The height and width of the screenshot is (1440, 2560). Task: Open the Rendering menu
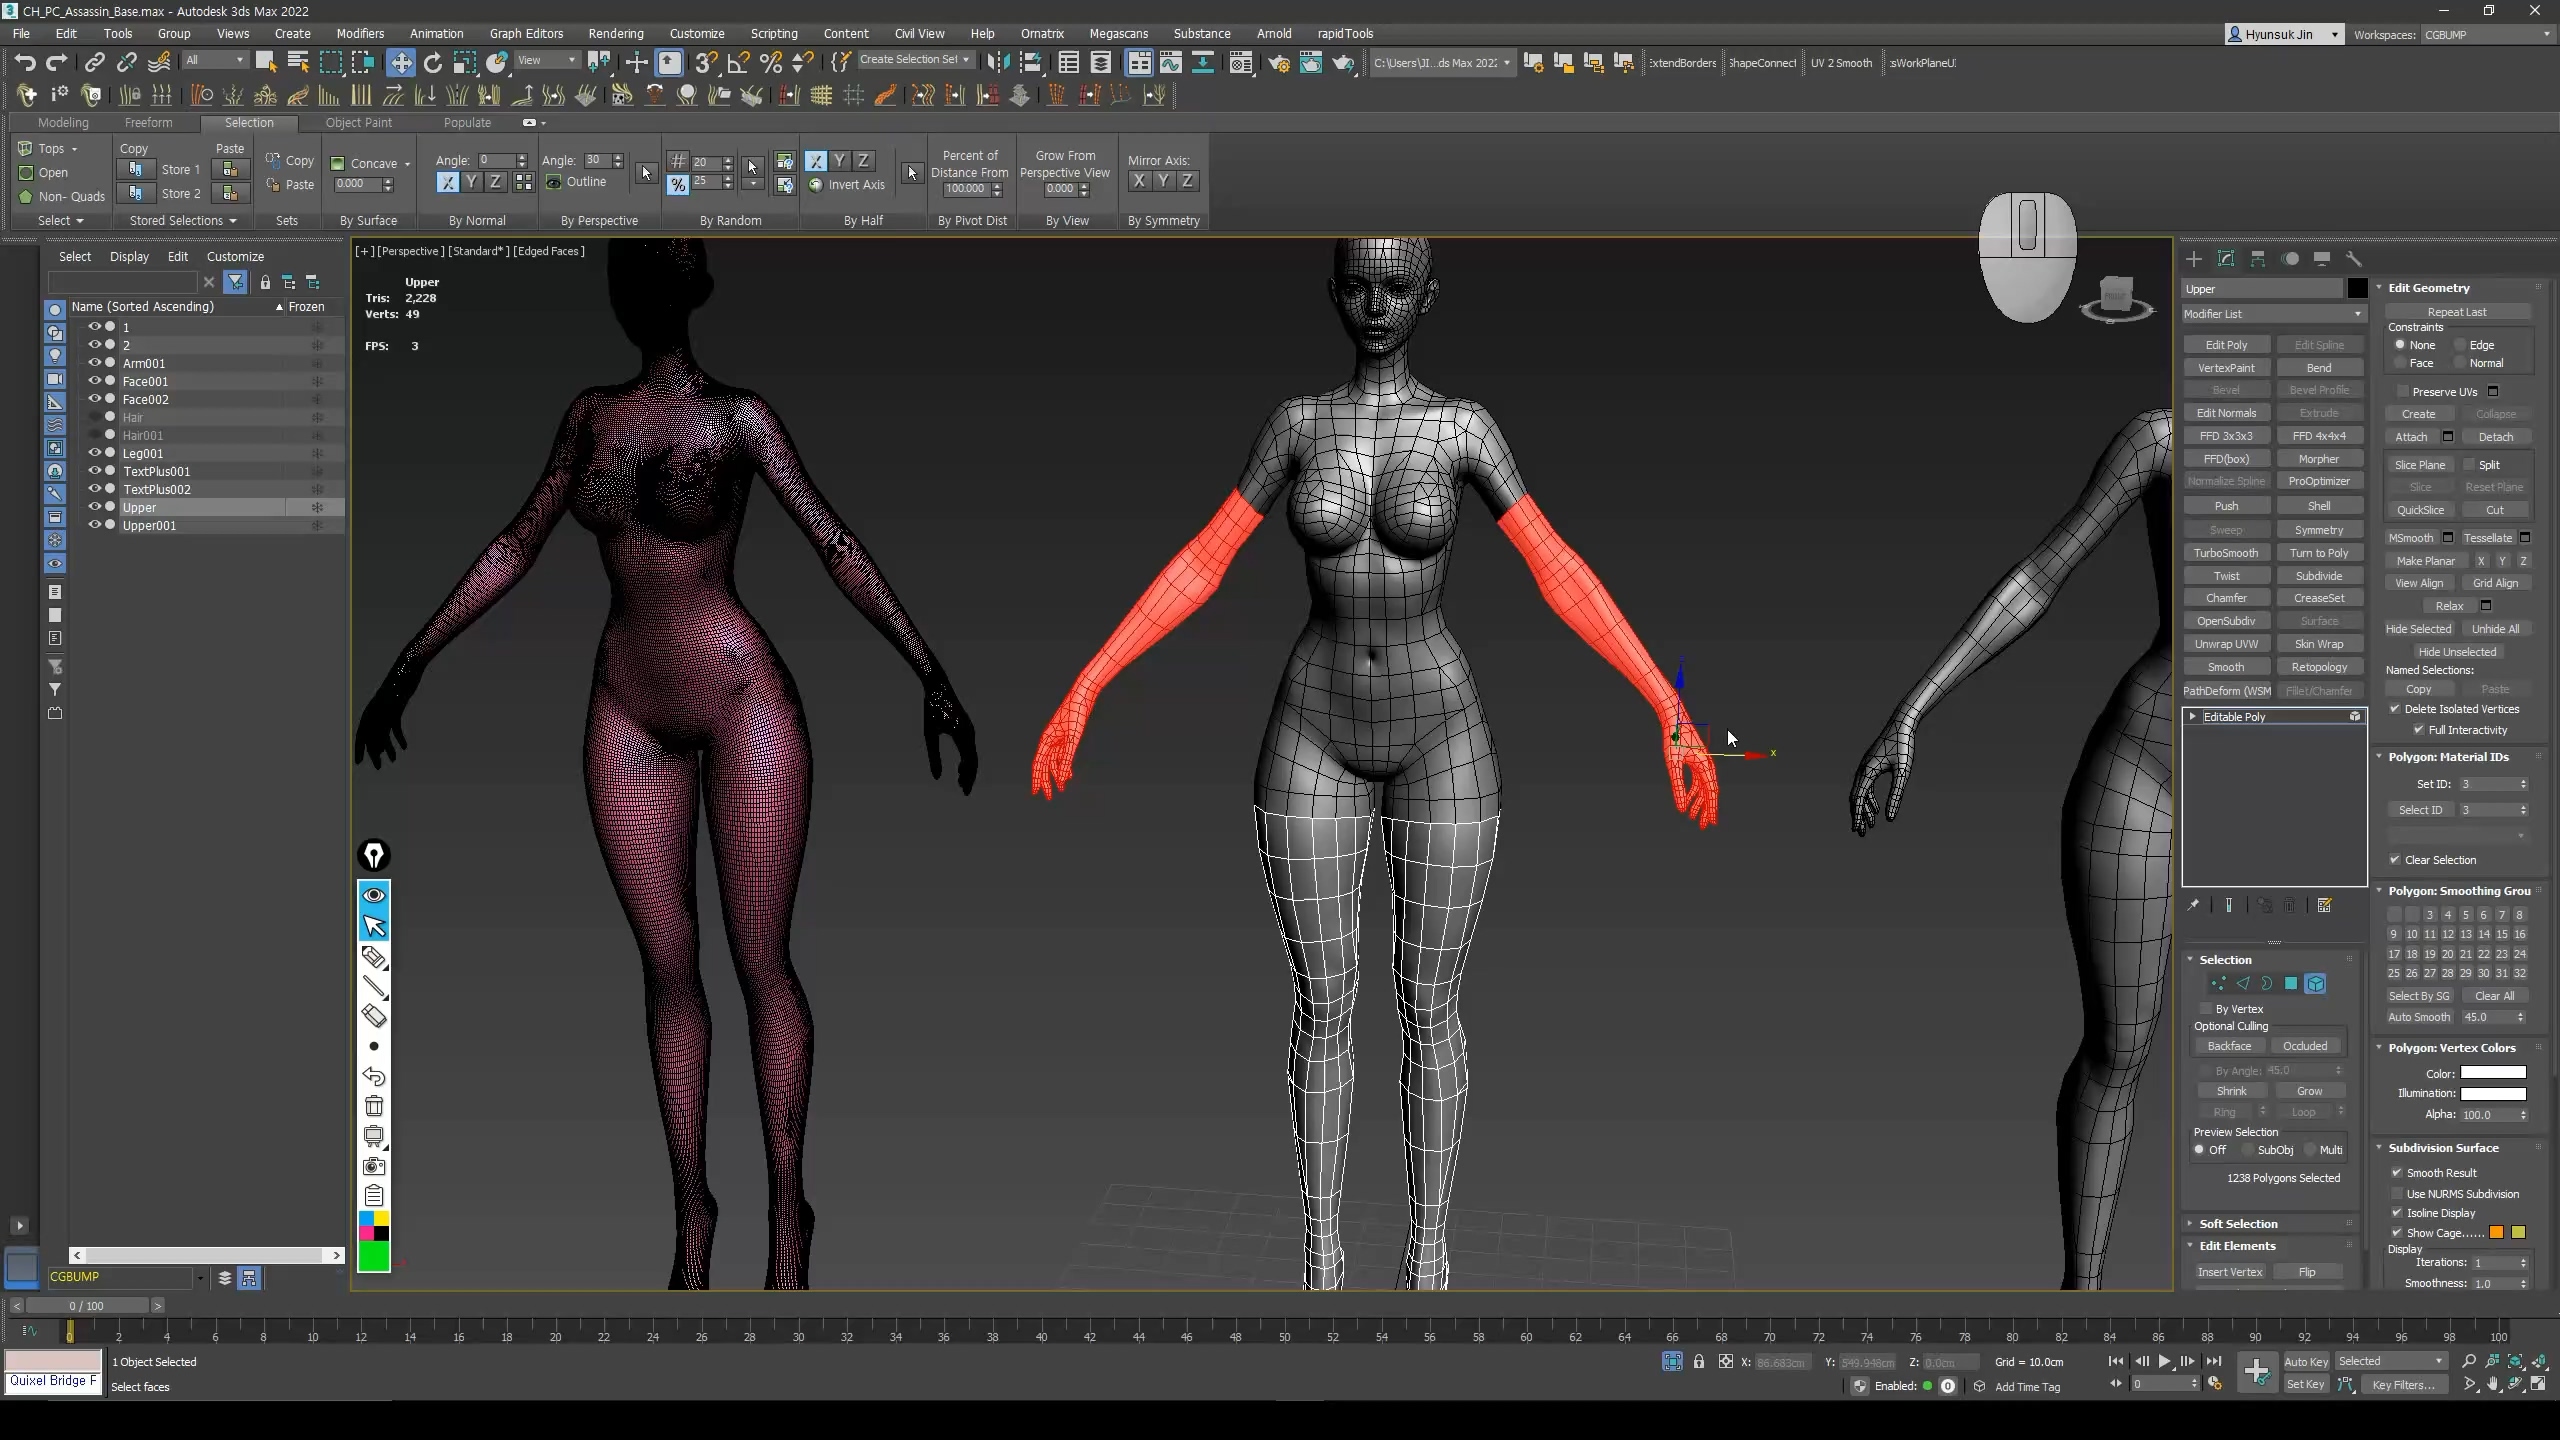pyautogui.click(x=615, y=33)
